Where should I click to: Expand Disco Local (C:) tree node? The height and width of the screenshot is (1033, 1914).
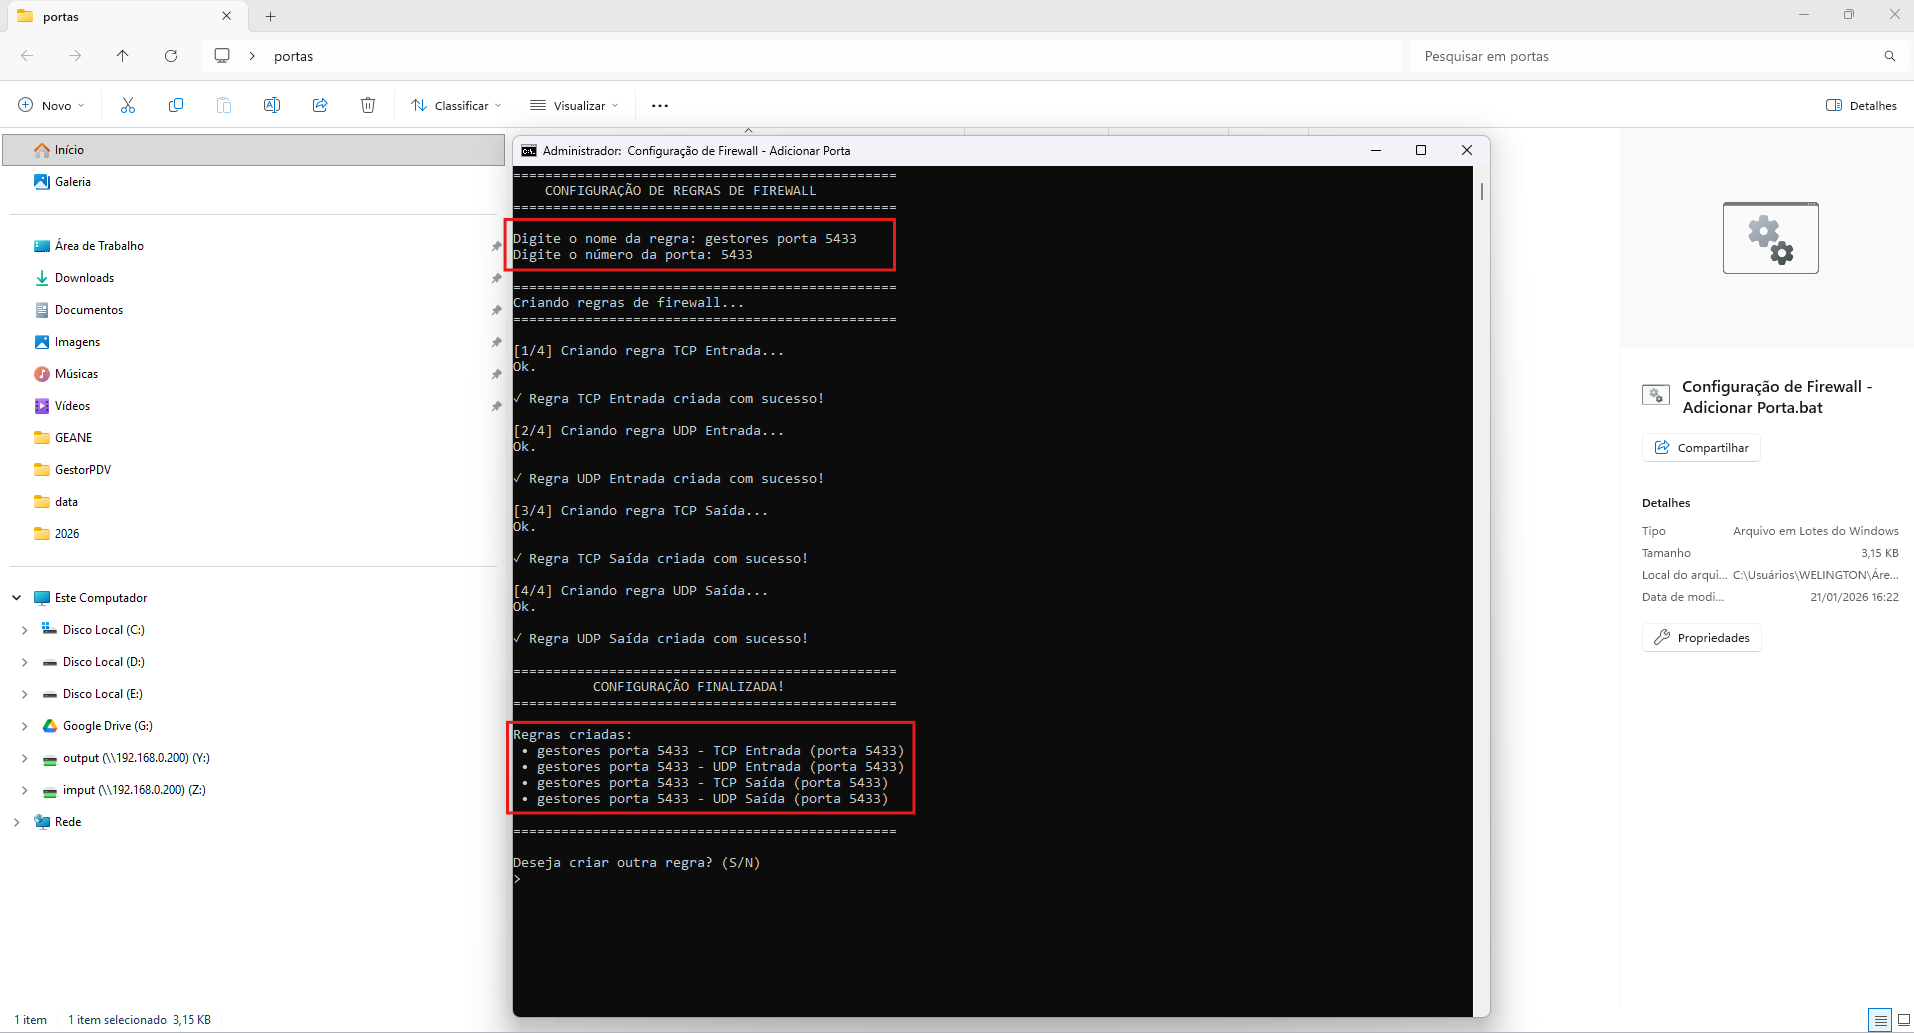click(25, 630)
